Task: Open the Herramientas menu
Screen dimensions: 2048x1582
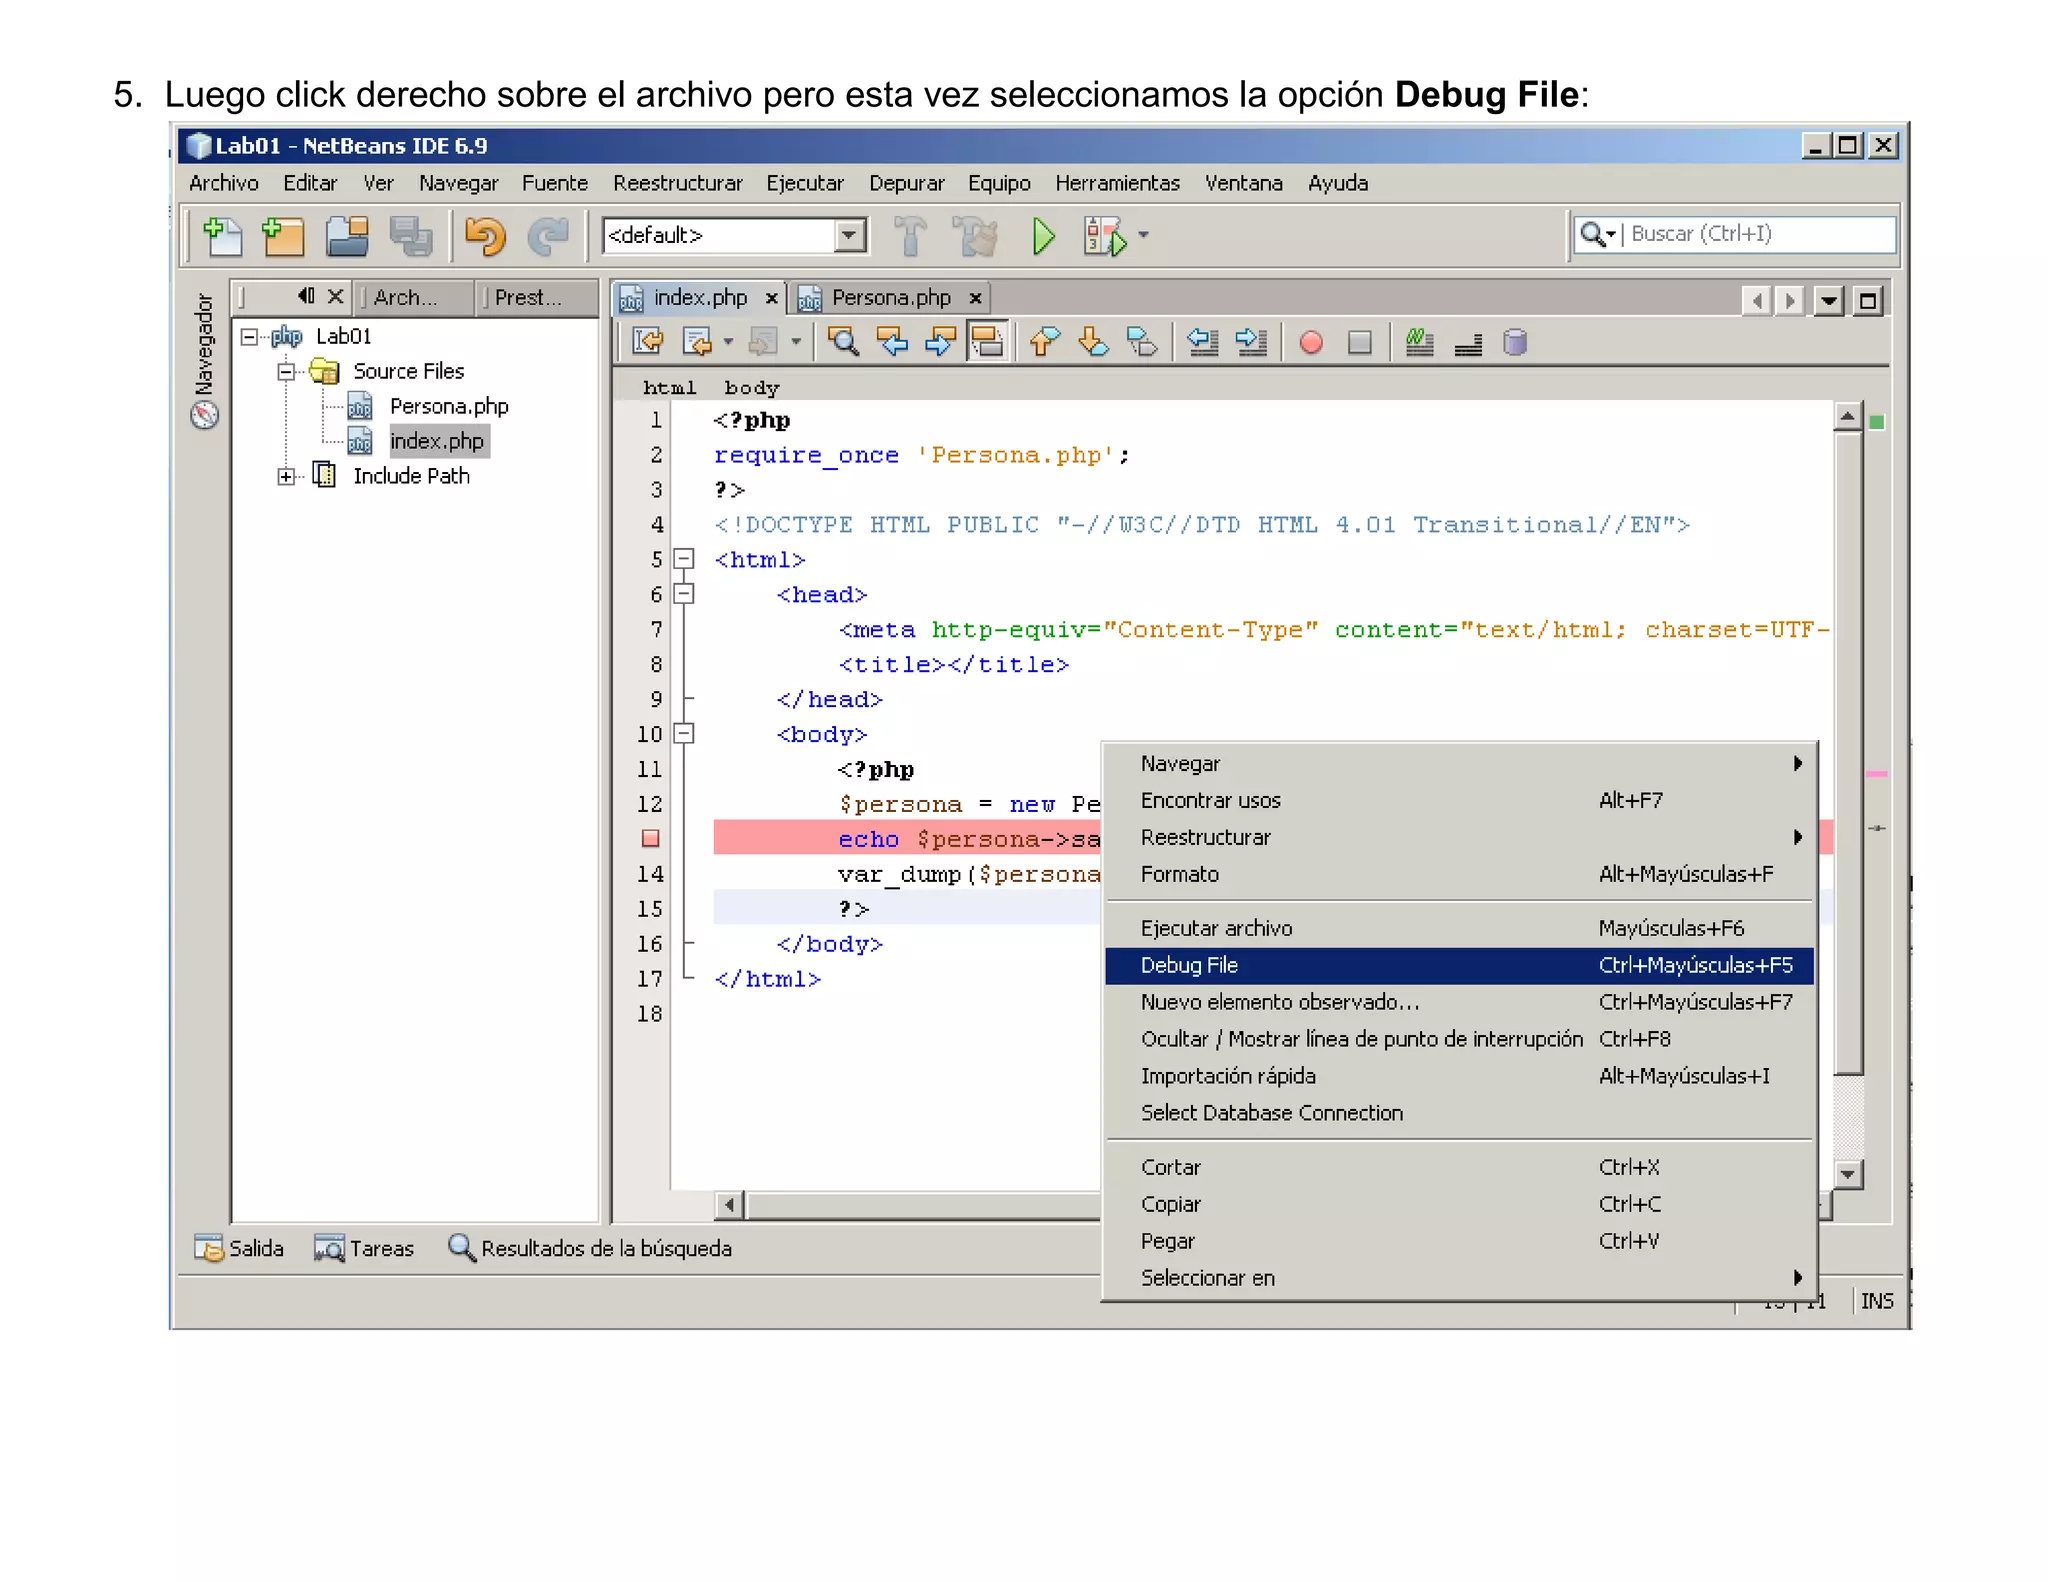Action: (x=1117, y=183)
